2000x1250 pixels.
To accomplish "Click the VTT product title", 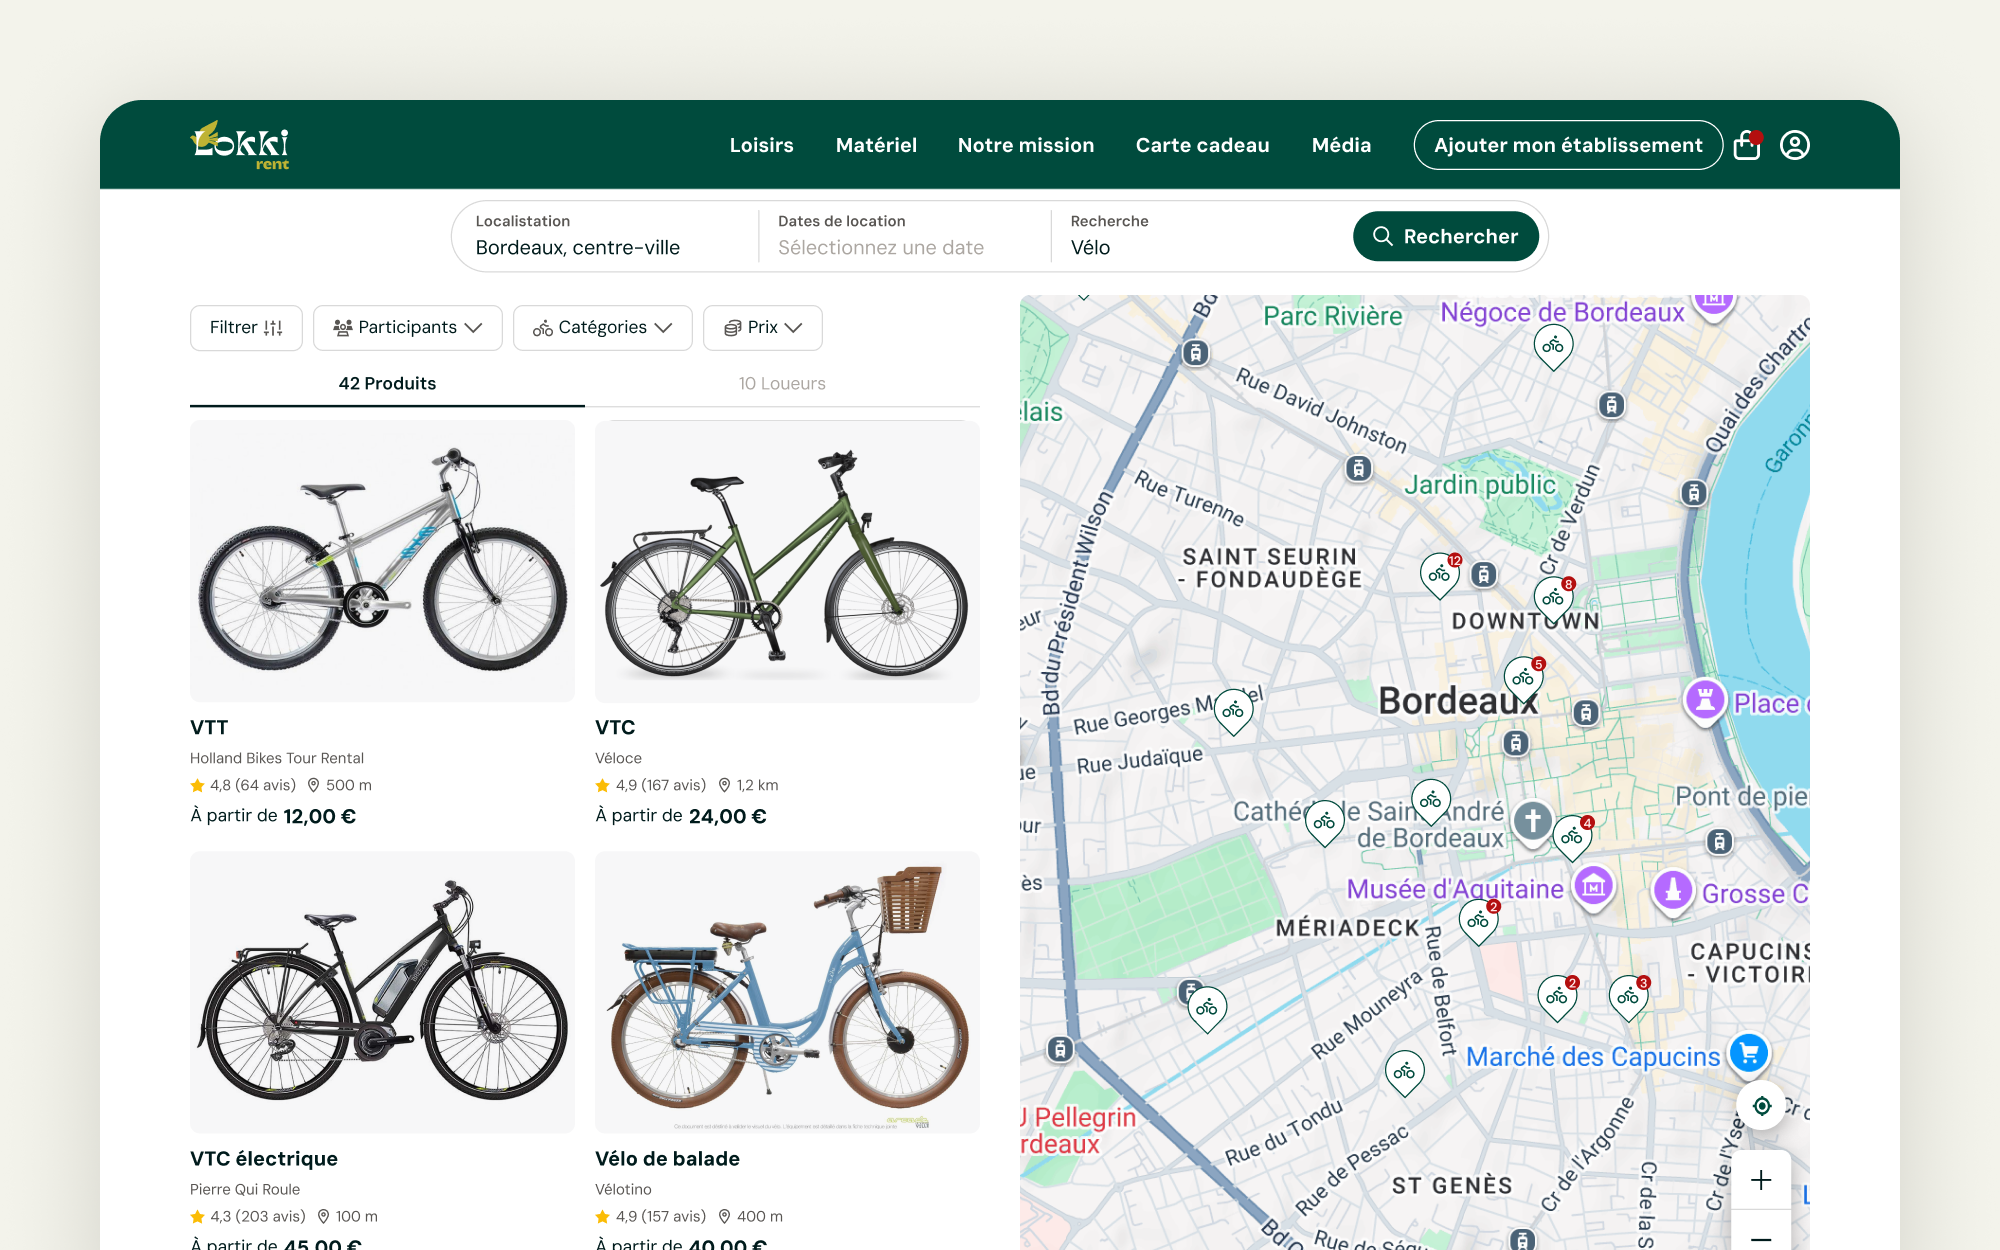I will (209, 727).
